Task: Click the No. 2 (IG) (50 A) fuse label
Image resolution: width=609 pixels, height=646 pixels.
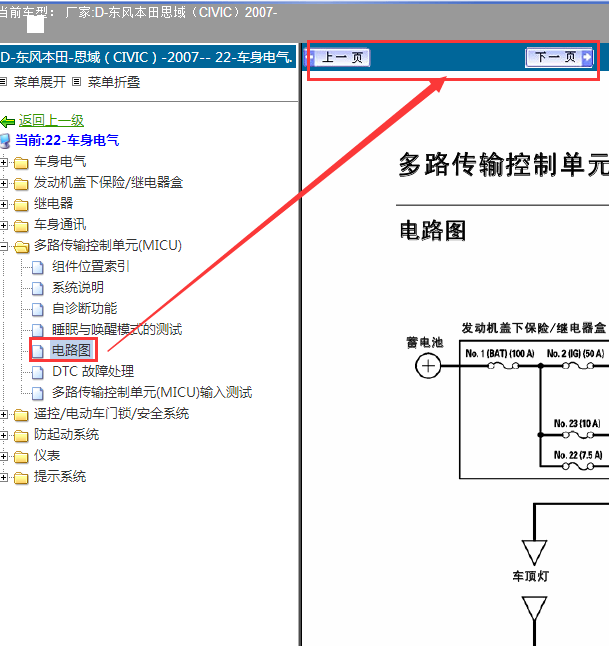Action: (x=576, y=353)
